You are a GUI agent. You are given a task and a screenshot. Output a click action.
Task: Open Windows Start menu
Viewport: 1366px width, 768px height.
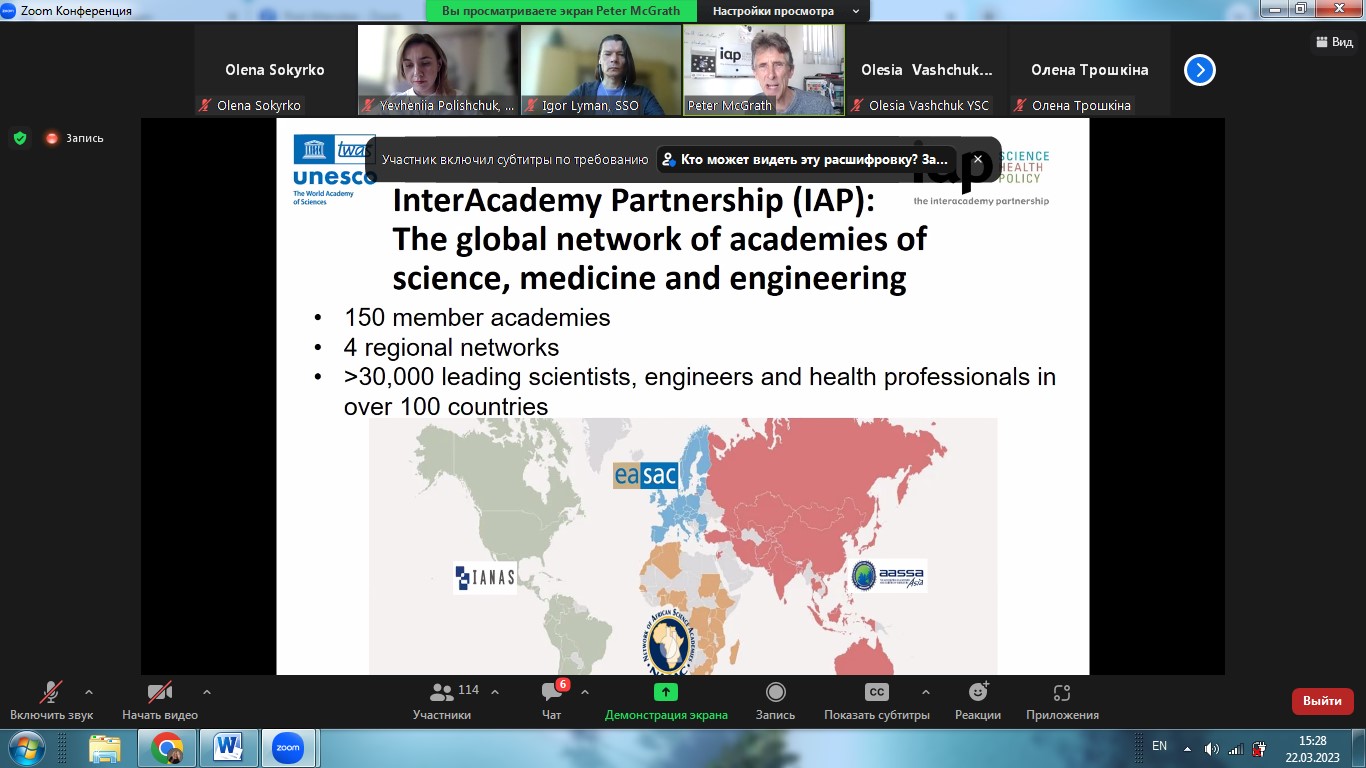coord(26,748)
